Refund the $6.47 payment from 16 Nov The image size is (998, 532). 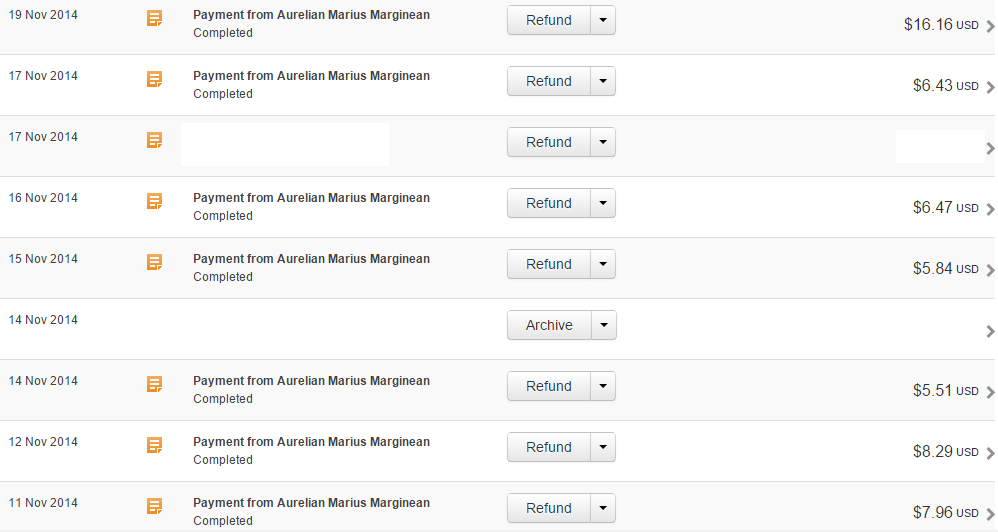[x=549, y=203]
